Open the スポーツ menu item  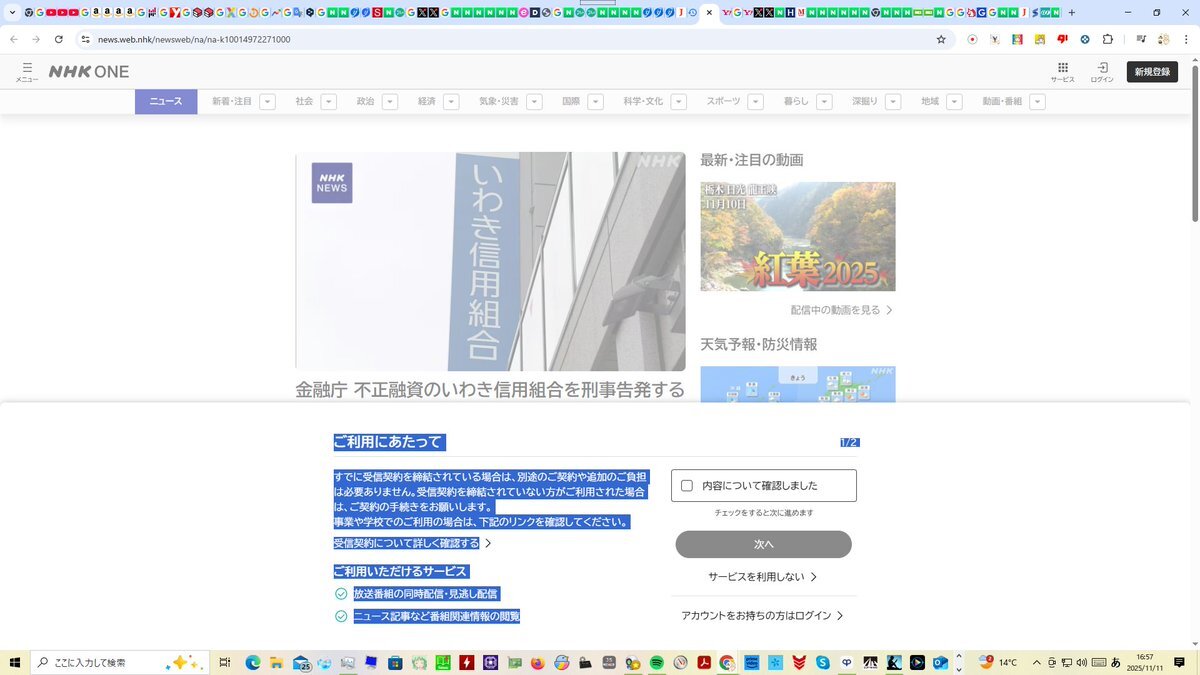click(724, 101)
